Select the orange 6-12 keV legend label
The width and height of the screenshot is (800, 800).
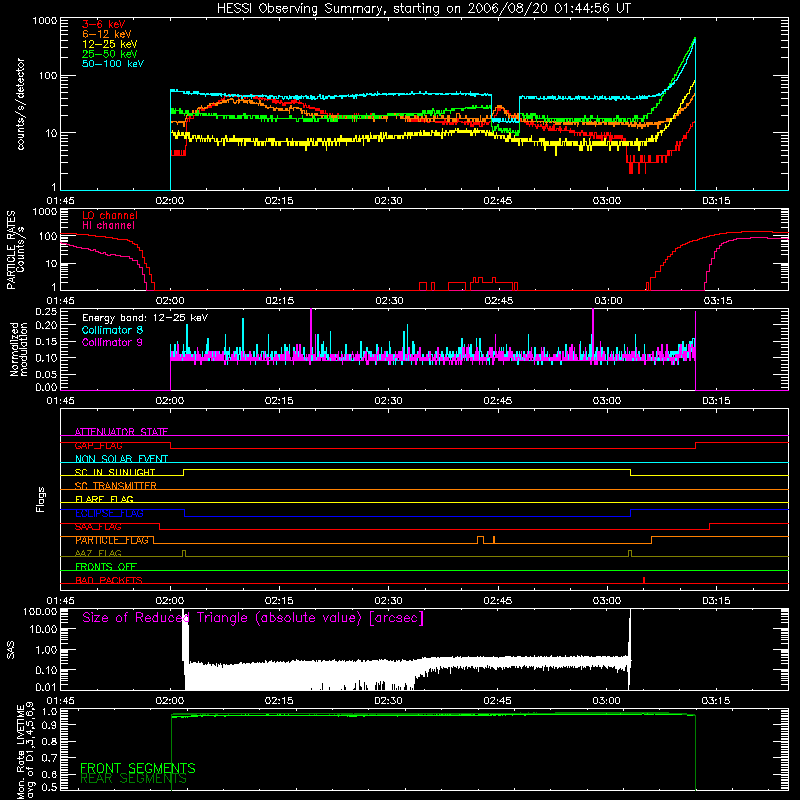(107, 34)
